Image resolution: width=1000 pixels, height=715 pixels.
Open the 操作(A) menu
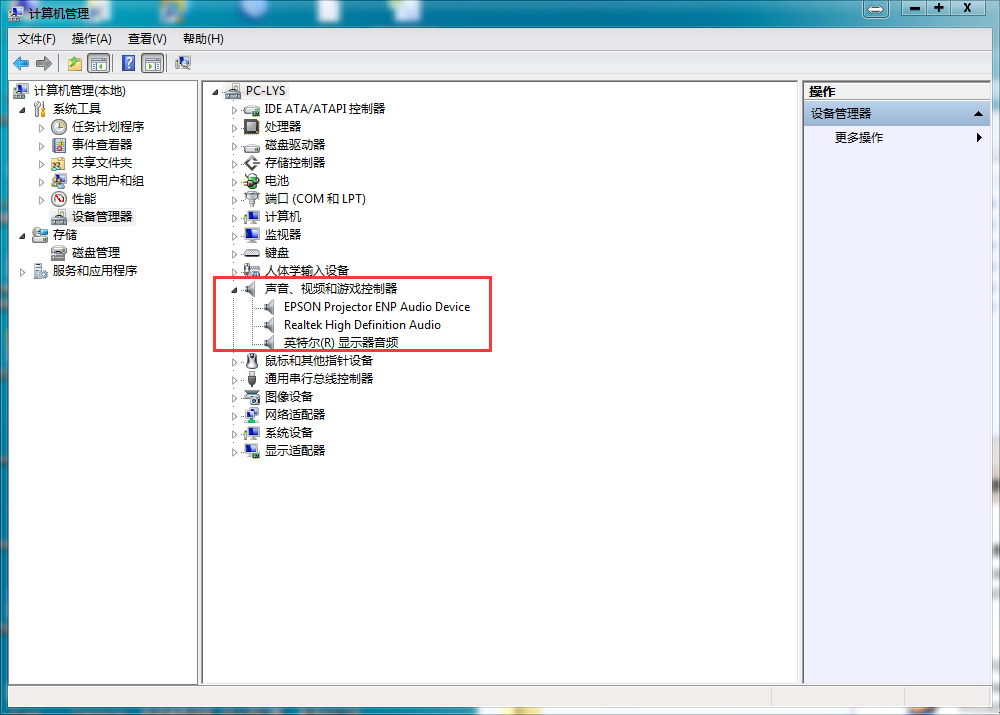(x=92, y=39)
